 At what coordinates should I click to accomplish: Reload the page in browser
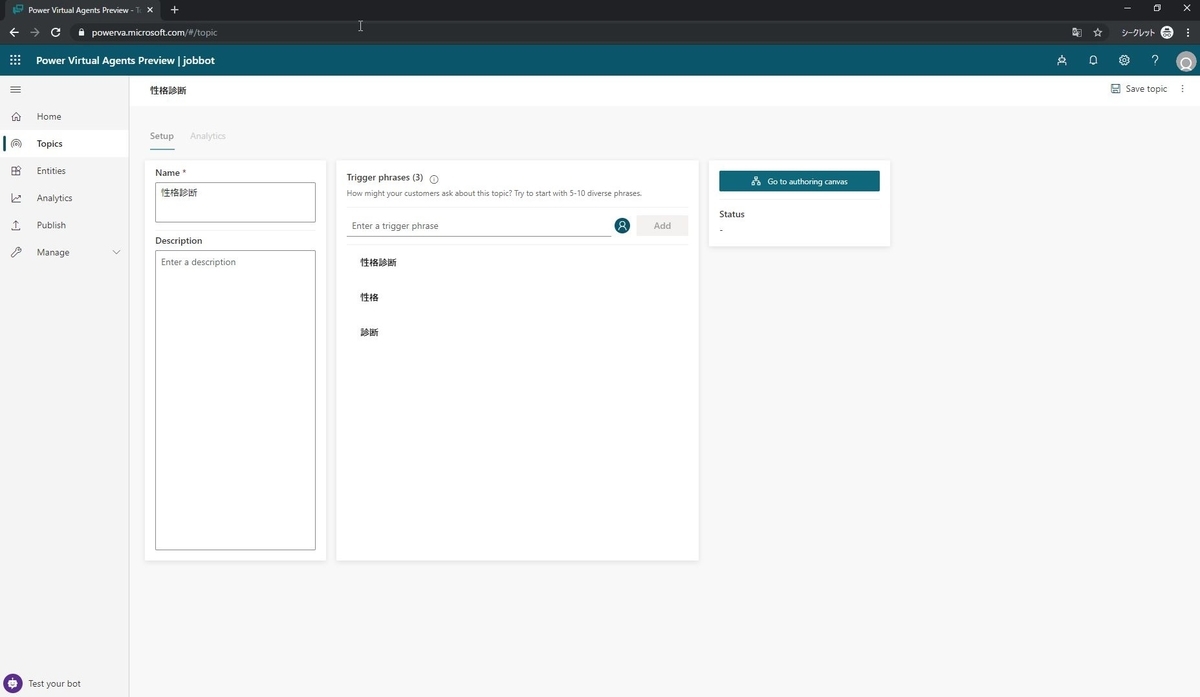tap(56, 32)
